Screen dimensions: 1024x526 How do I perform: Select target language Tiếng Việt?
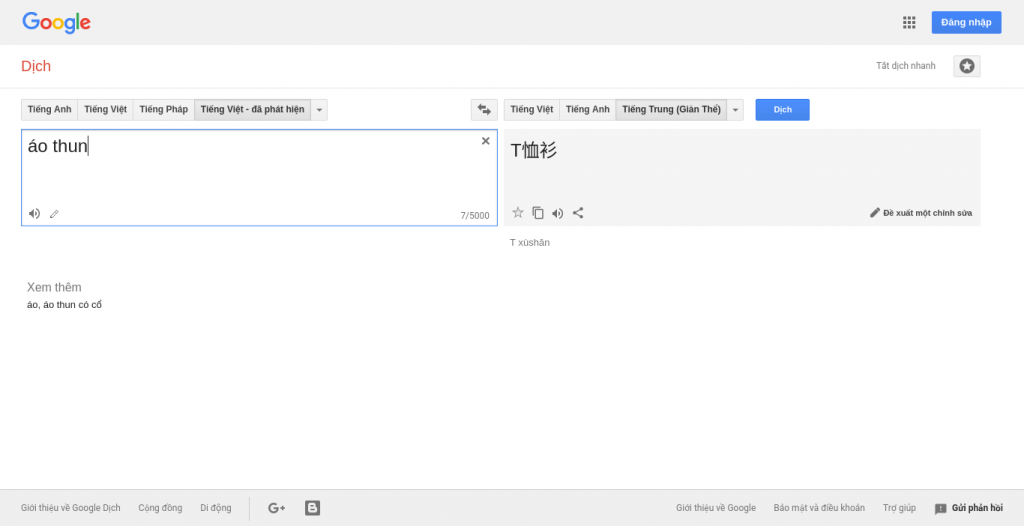(532, 110)
